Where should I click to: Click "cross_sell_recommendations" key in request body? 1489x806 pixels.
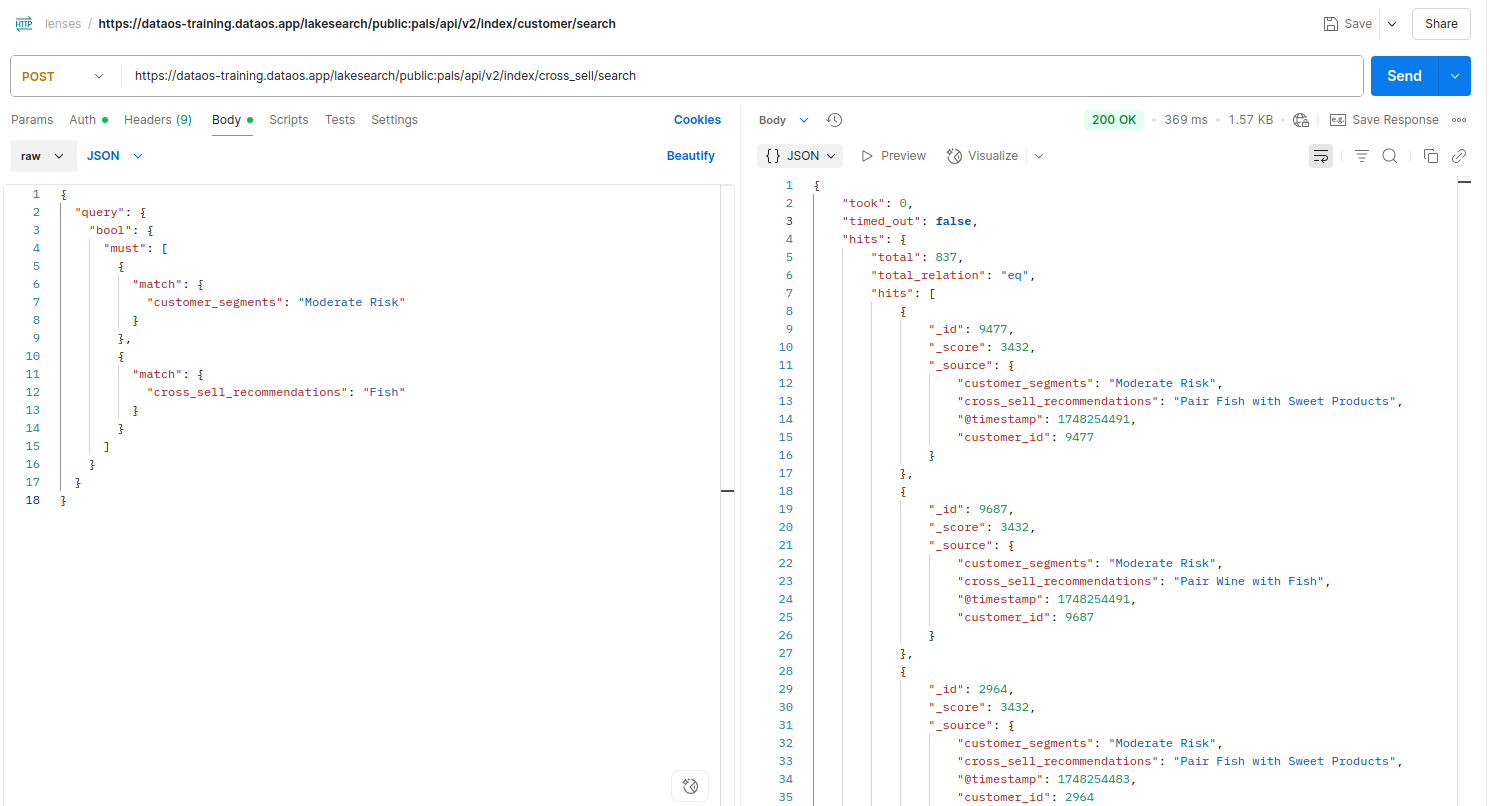click(247, 392)
